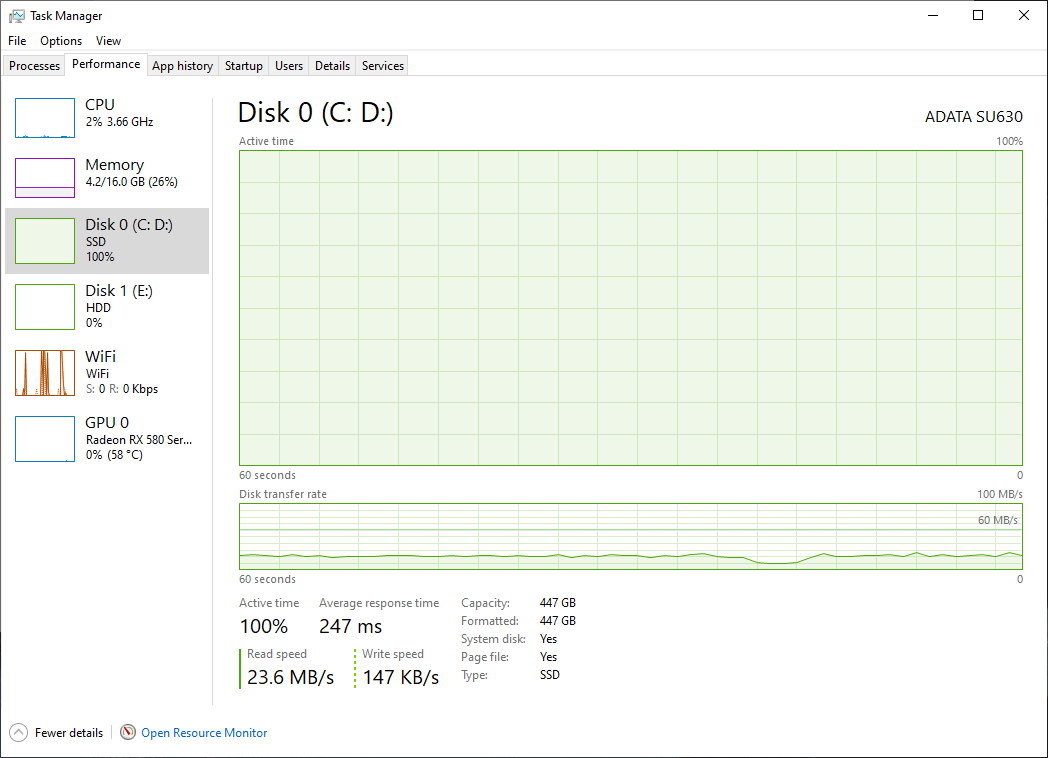
Task: Click the System disk: Yes value
Action: 548,639
